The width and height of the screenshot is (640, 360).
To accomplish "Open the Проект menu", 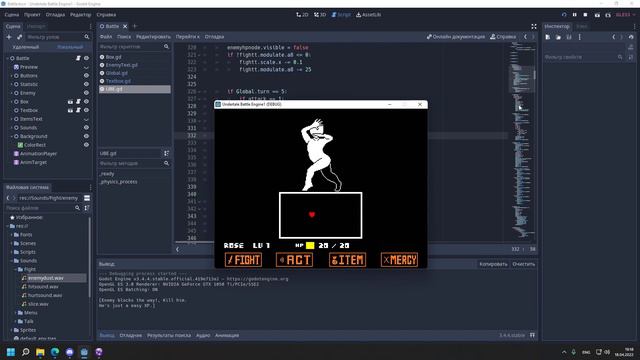I will pos(32,15).
